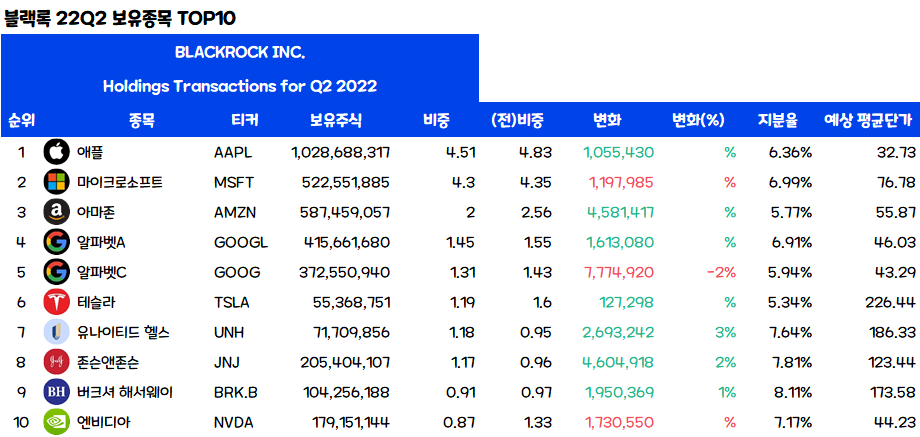Select the stock name 유나이티드 헬스
Viewport: 920px width, 437px height.
123,333
